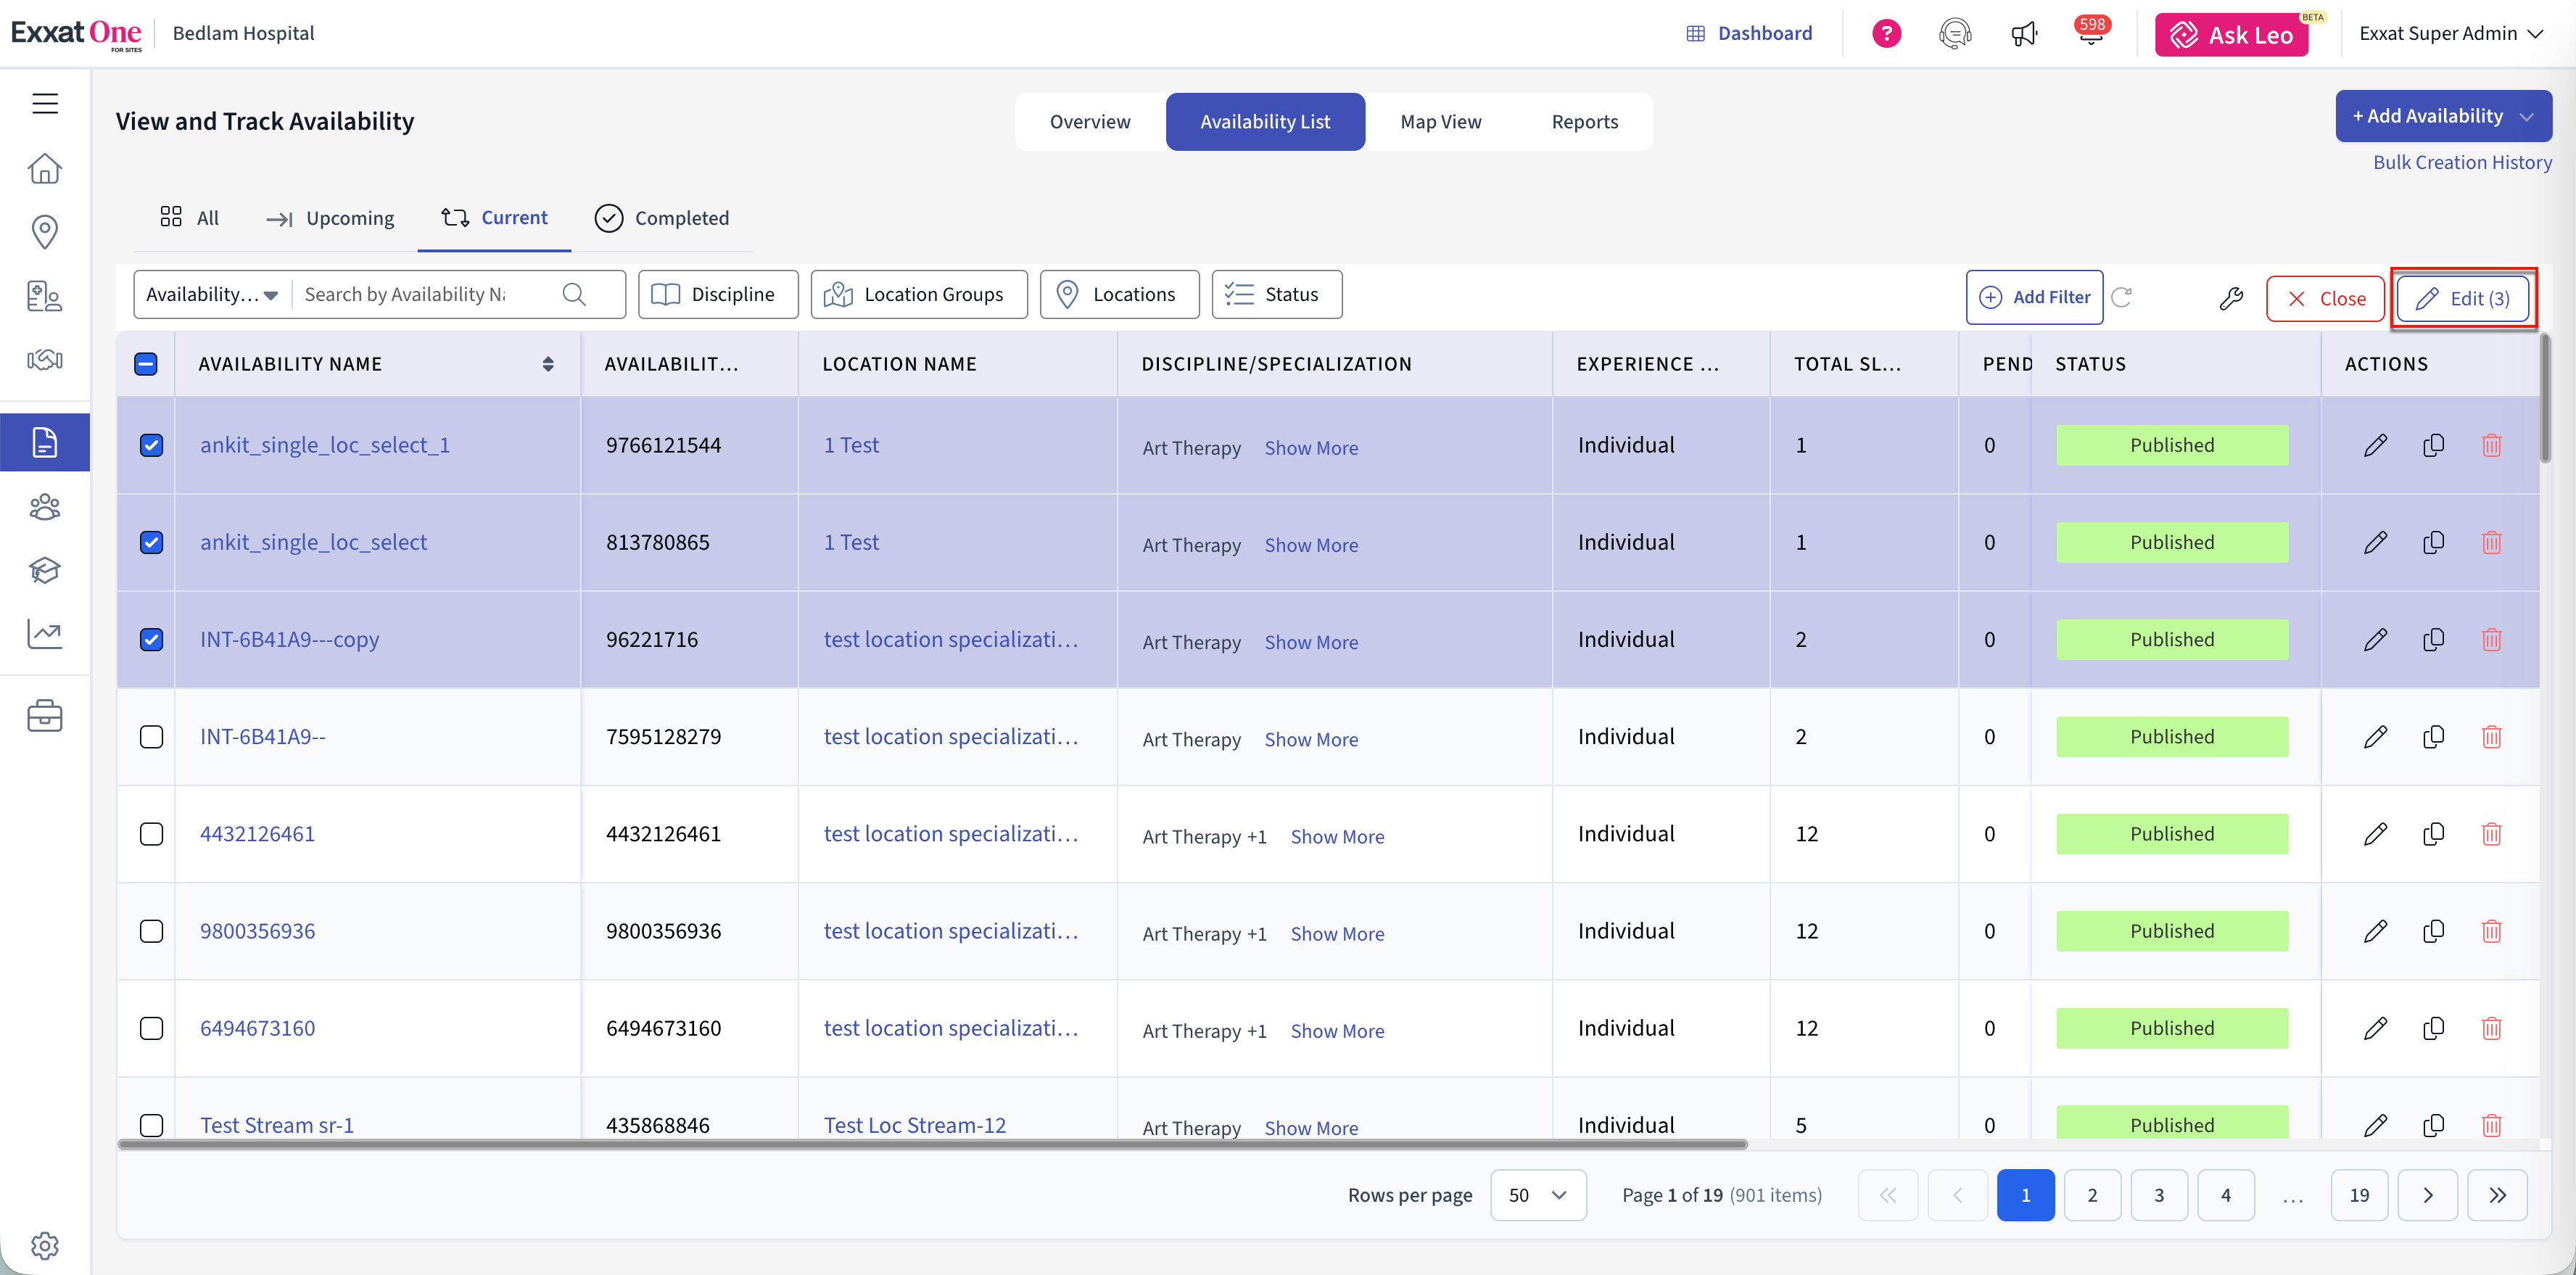Screen dimensions: 2576x1275
Task: Switch to the Map View tab
Action: point(1440,122)
